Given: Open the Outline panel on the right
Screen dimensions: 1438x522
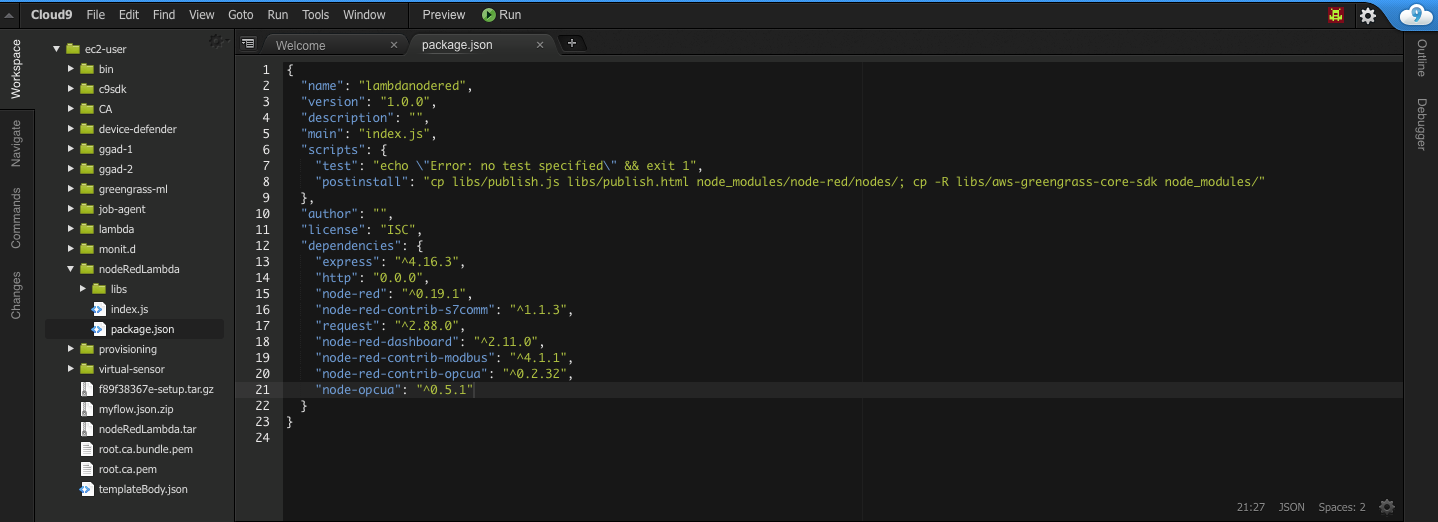Looking at the screenshot, I should 1421,59.
